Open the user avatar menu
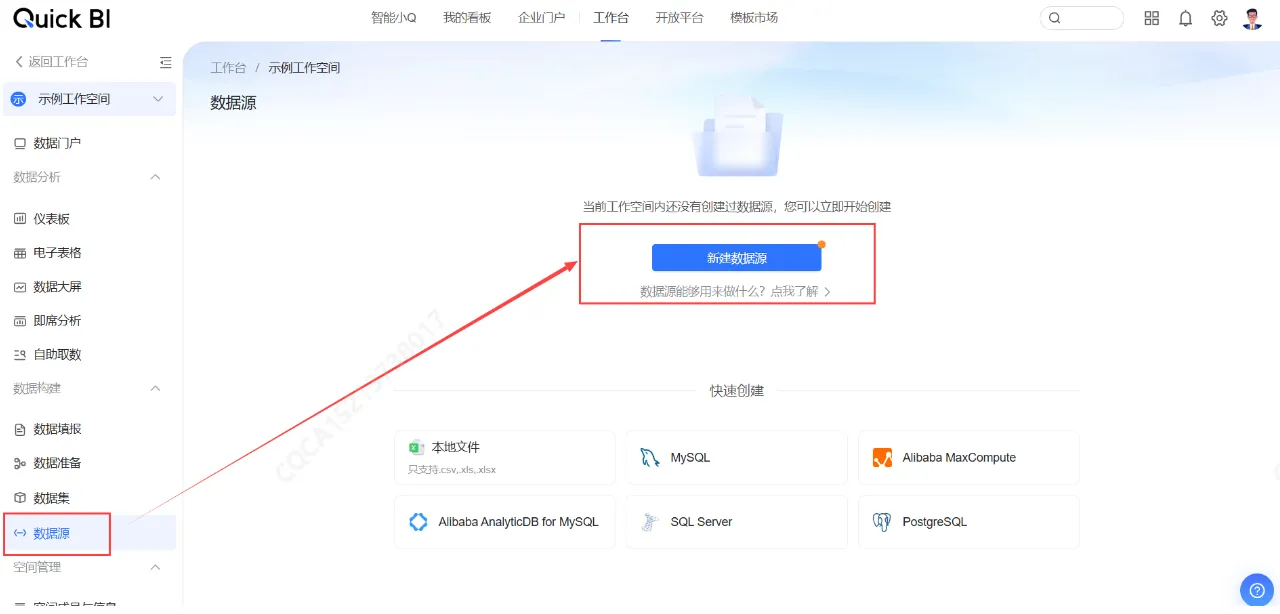Image resolution: width=1280 pixels, height=614 pixels. [x=1253, y=18]
